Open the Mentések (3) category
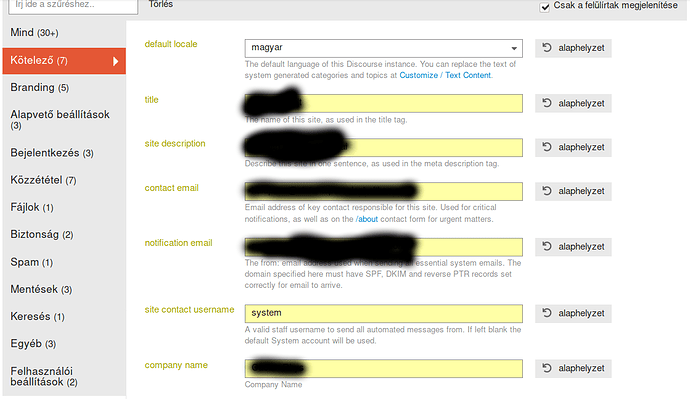This screenshot has width=690, height=399. tap(64, 289)
